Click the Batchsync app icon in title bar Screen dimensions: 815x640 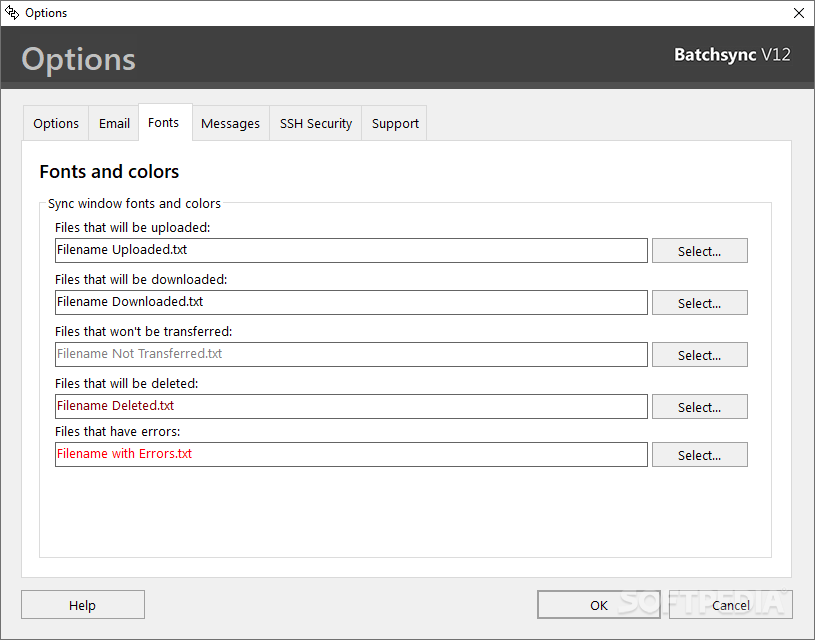pyautogui.click(x=12, y=12)
